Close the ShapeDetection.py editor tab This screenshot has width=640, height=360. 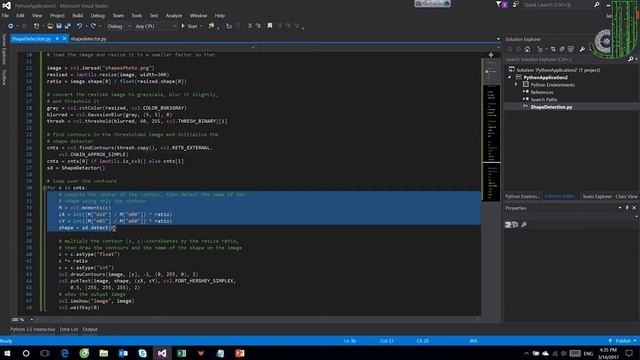[64, 38]
